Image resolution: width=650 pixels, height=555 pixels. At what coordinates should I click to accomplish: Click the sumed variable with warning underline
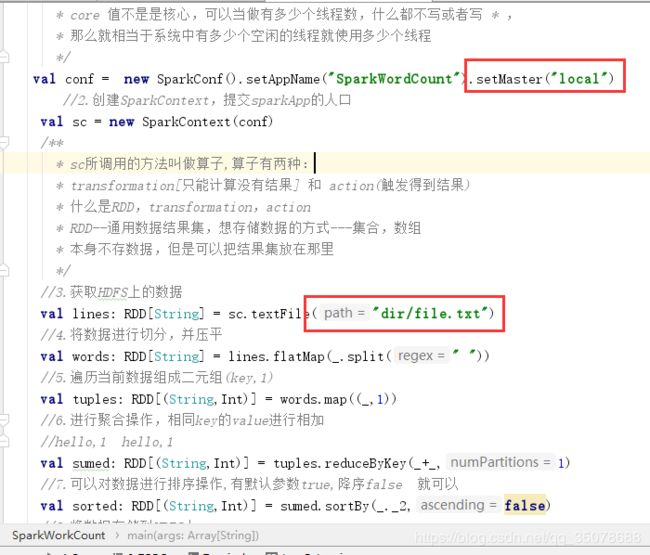point(90,463)
